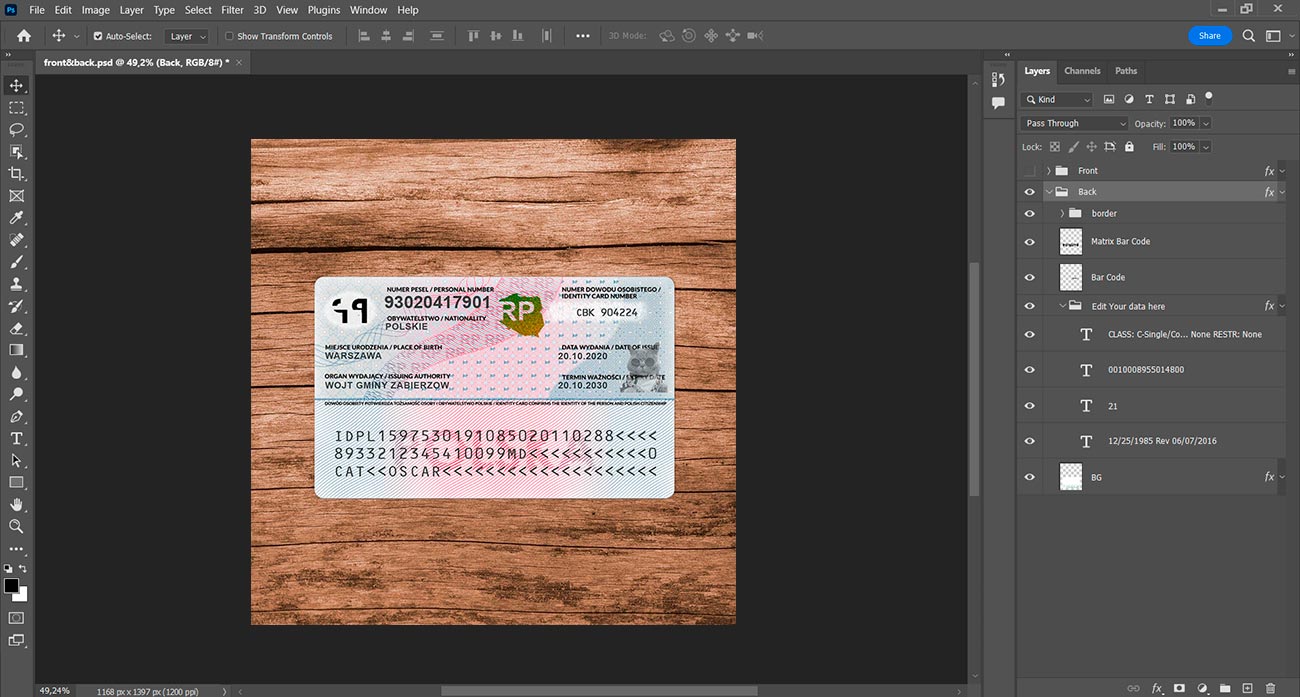
Task: Open the Filter menu
Action: coord(232,10)
